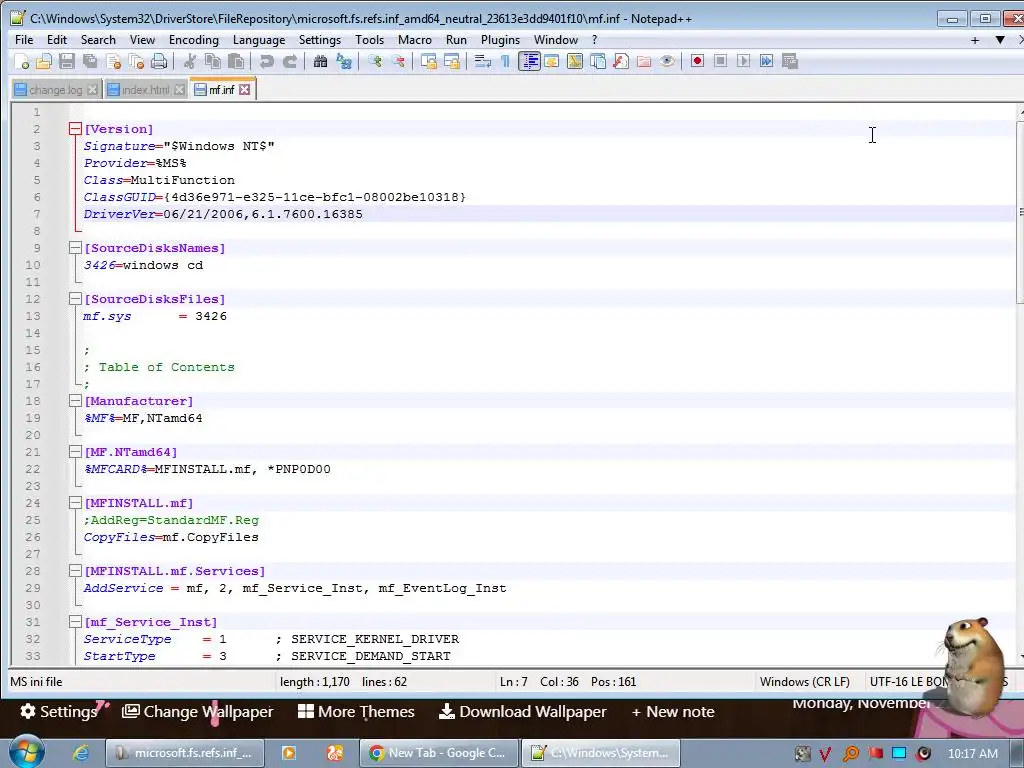Open the tab list dropdown arrow
1024x768 pixels.
click(1000, 40)
